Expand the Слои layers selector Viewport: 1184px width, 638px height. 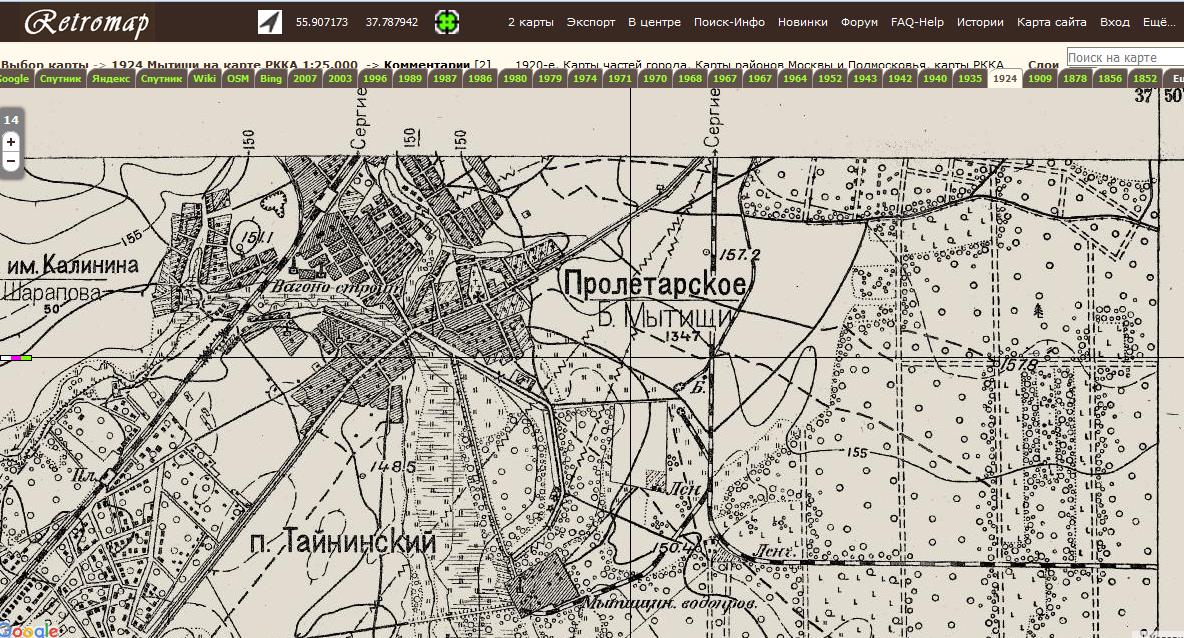click(1043, 65)
